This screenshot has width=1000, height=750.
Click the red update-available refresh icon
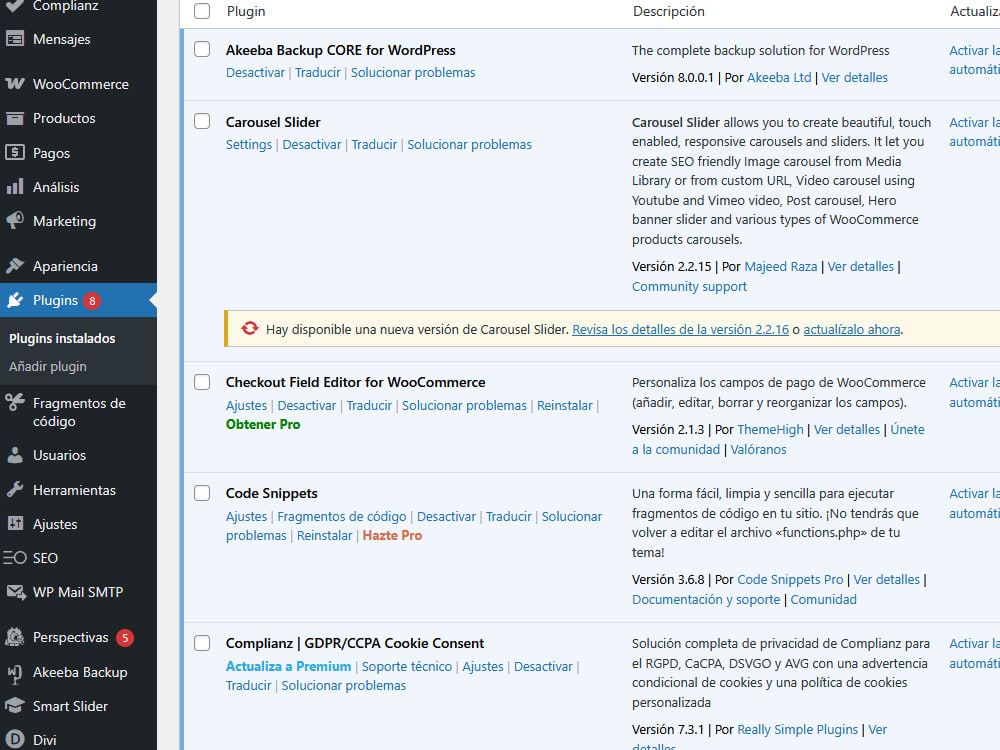[249, 328]
